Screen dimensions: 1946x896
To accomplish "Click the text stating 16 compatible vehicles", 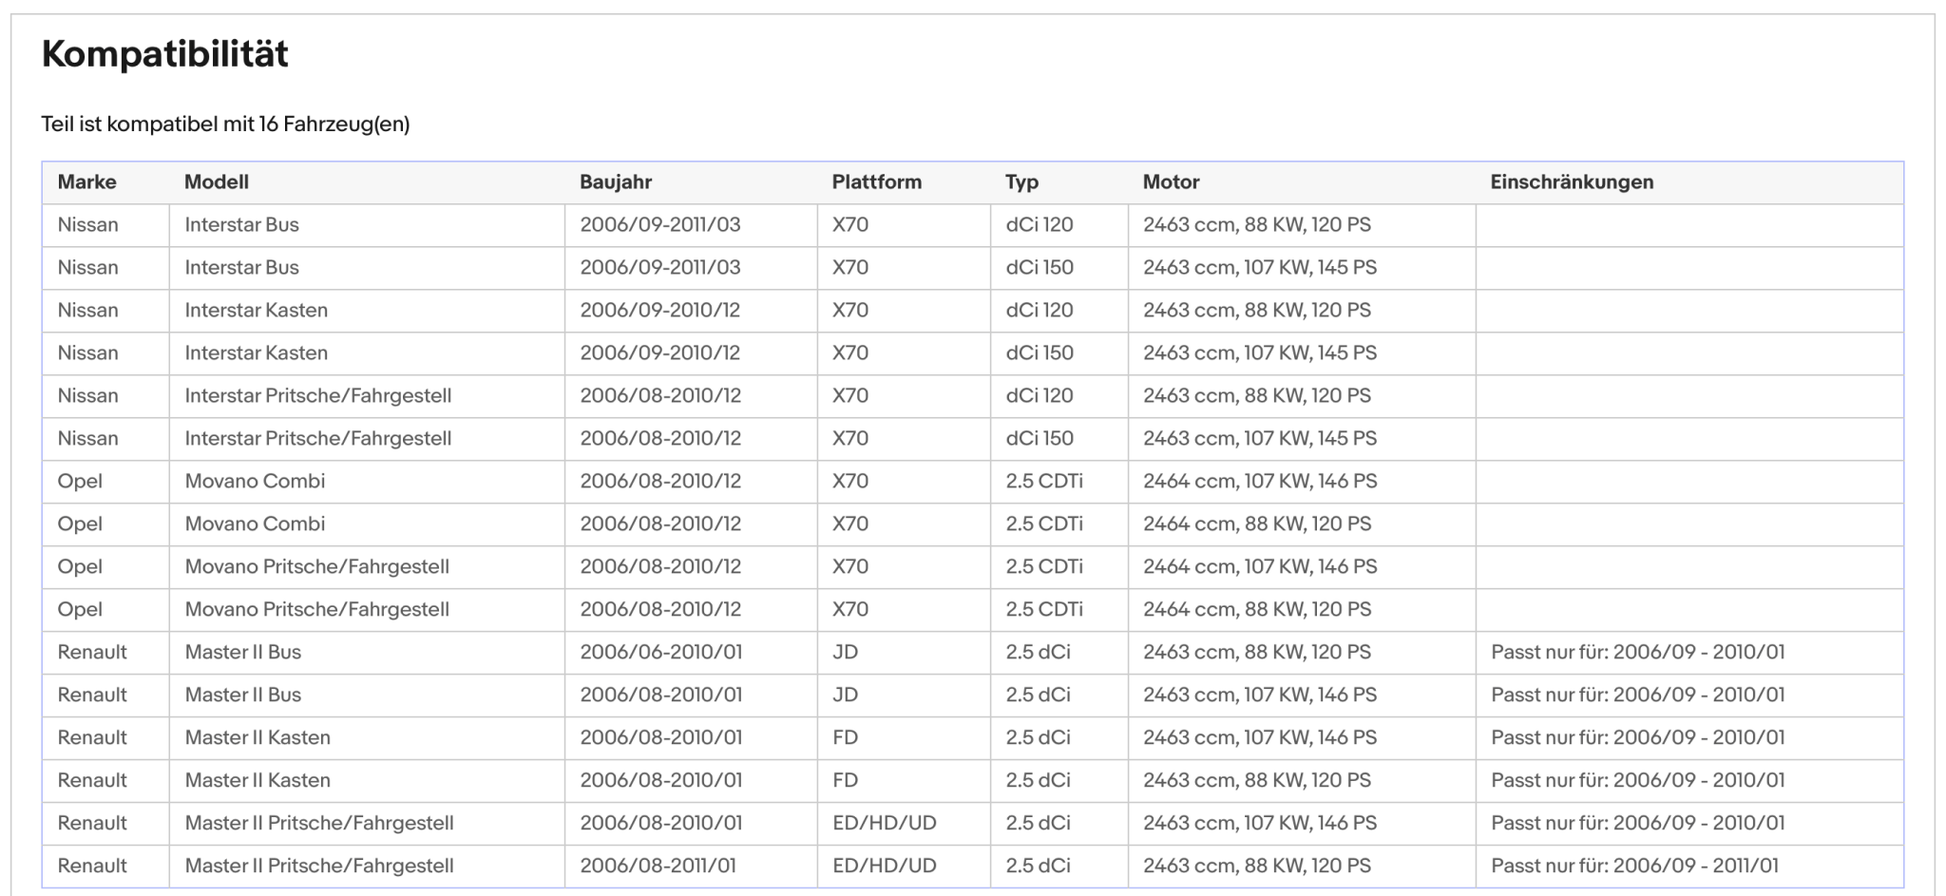I will click(225, 124).
